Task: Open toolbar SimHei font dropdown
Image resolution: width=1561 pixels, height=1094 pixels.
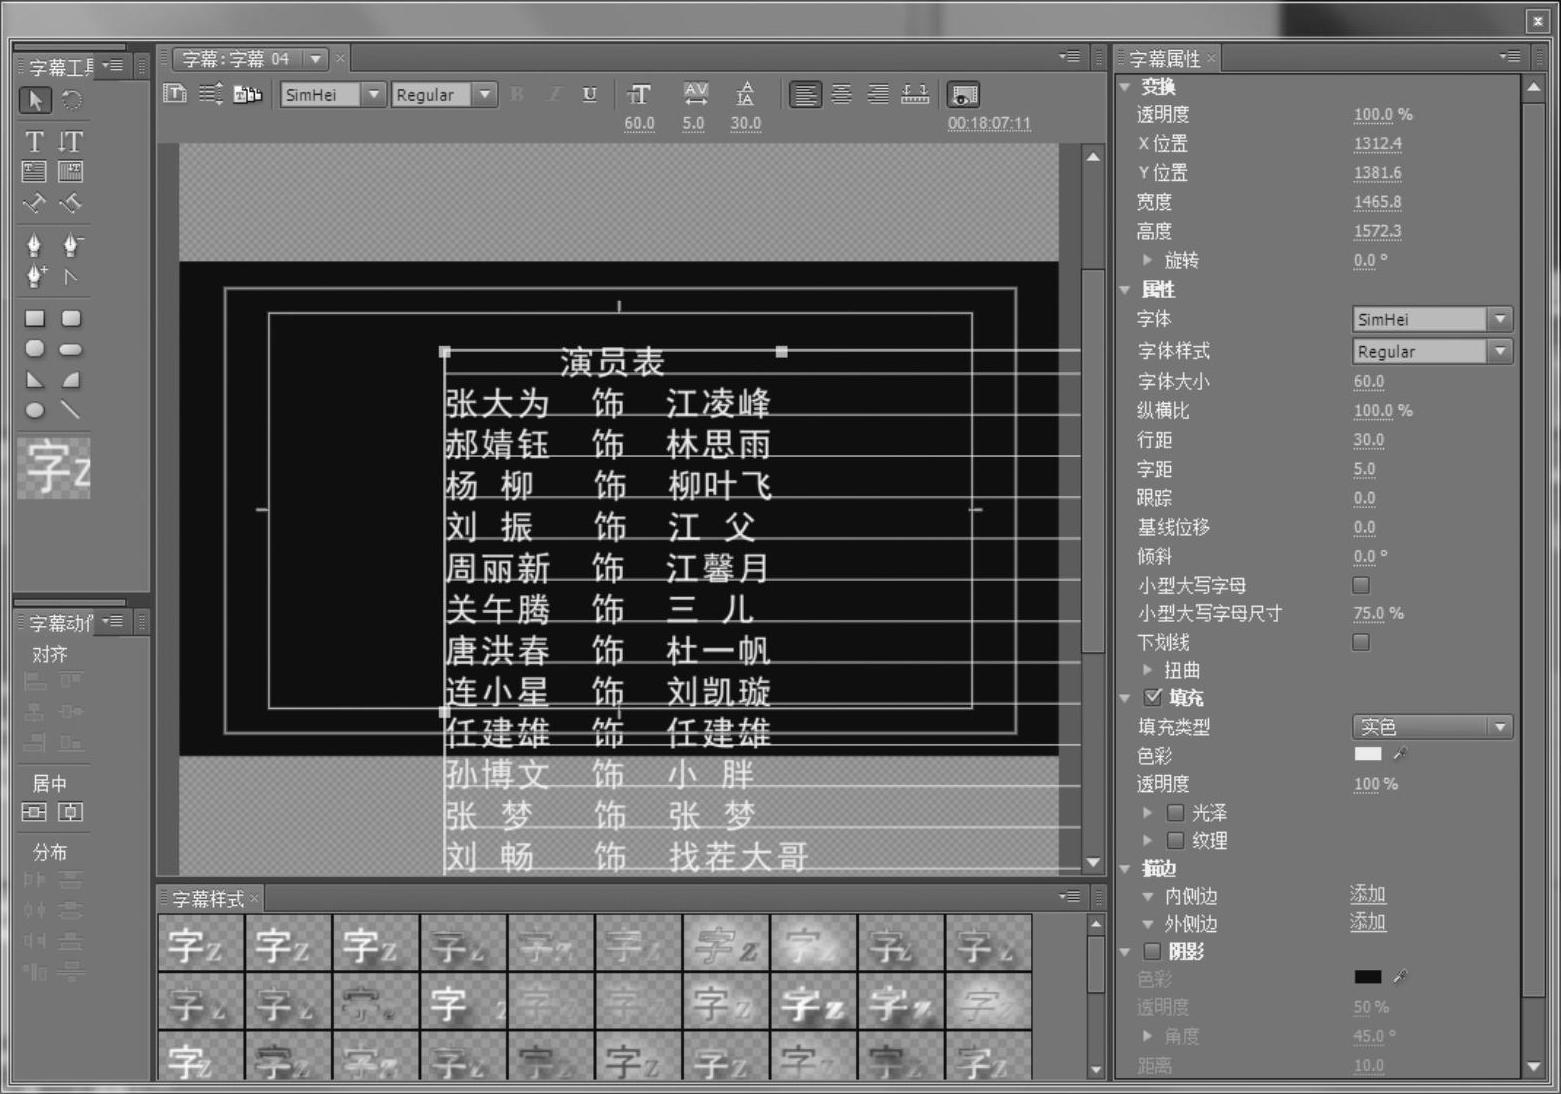Action: point(373,95)
